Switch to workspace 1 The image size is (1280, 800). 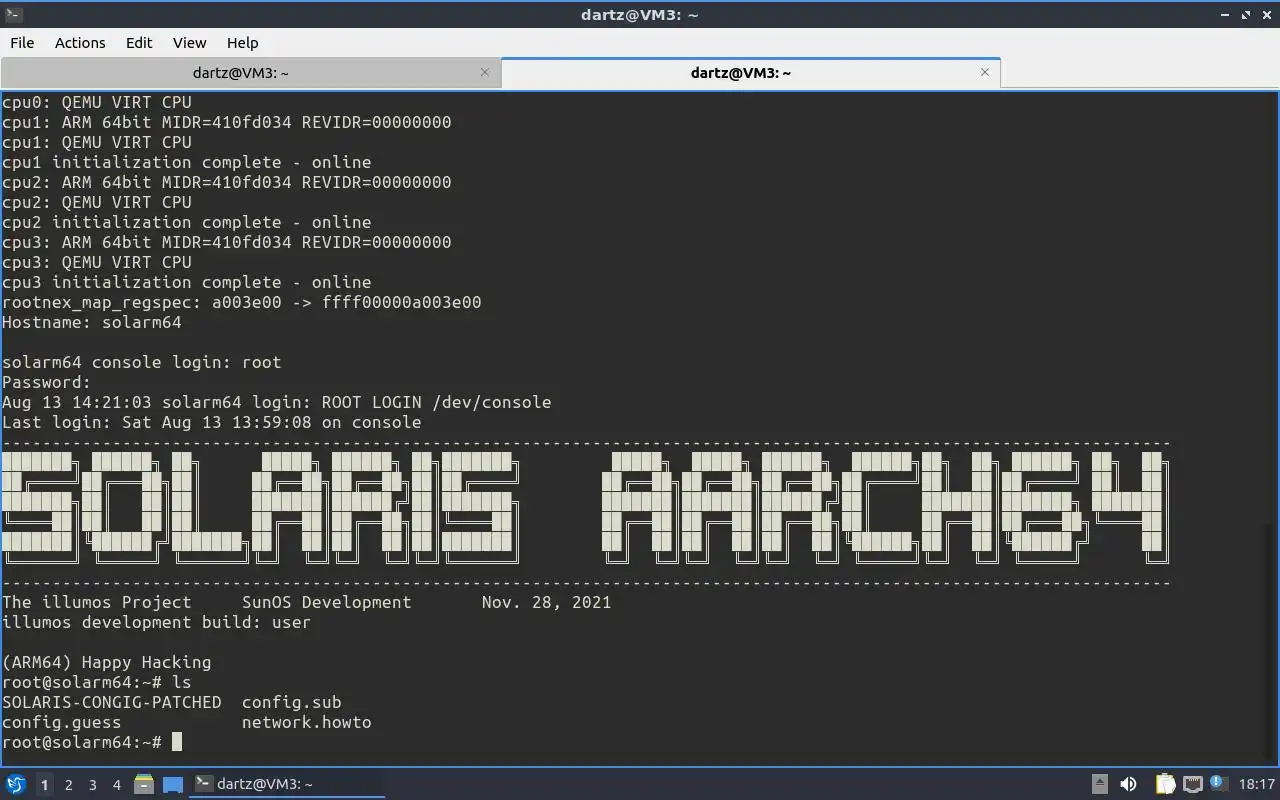tap(44, 785)
